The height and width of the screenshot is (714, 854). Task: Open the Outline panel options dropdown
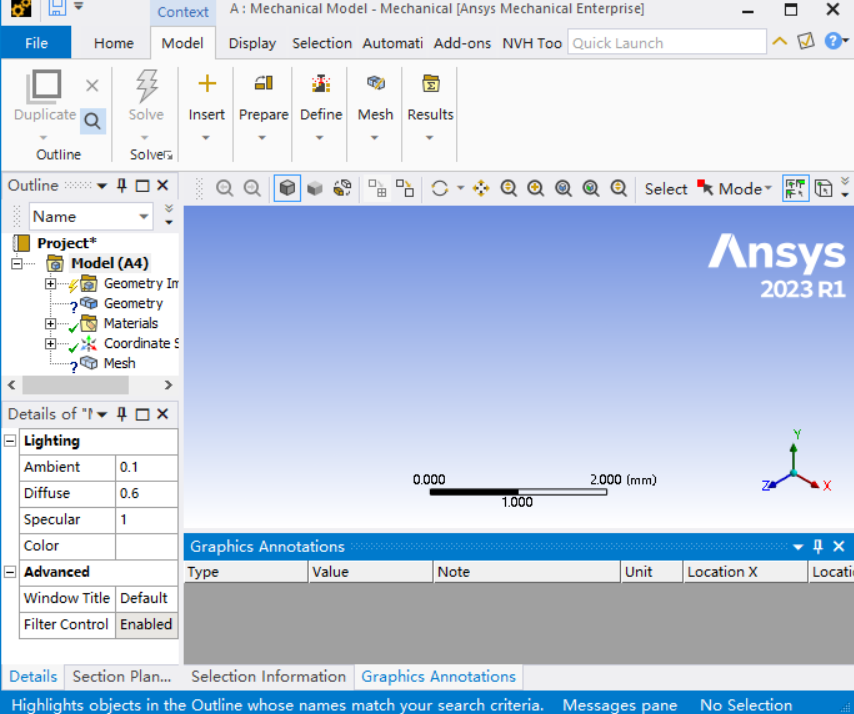point(102,186)
